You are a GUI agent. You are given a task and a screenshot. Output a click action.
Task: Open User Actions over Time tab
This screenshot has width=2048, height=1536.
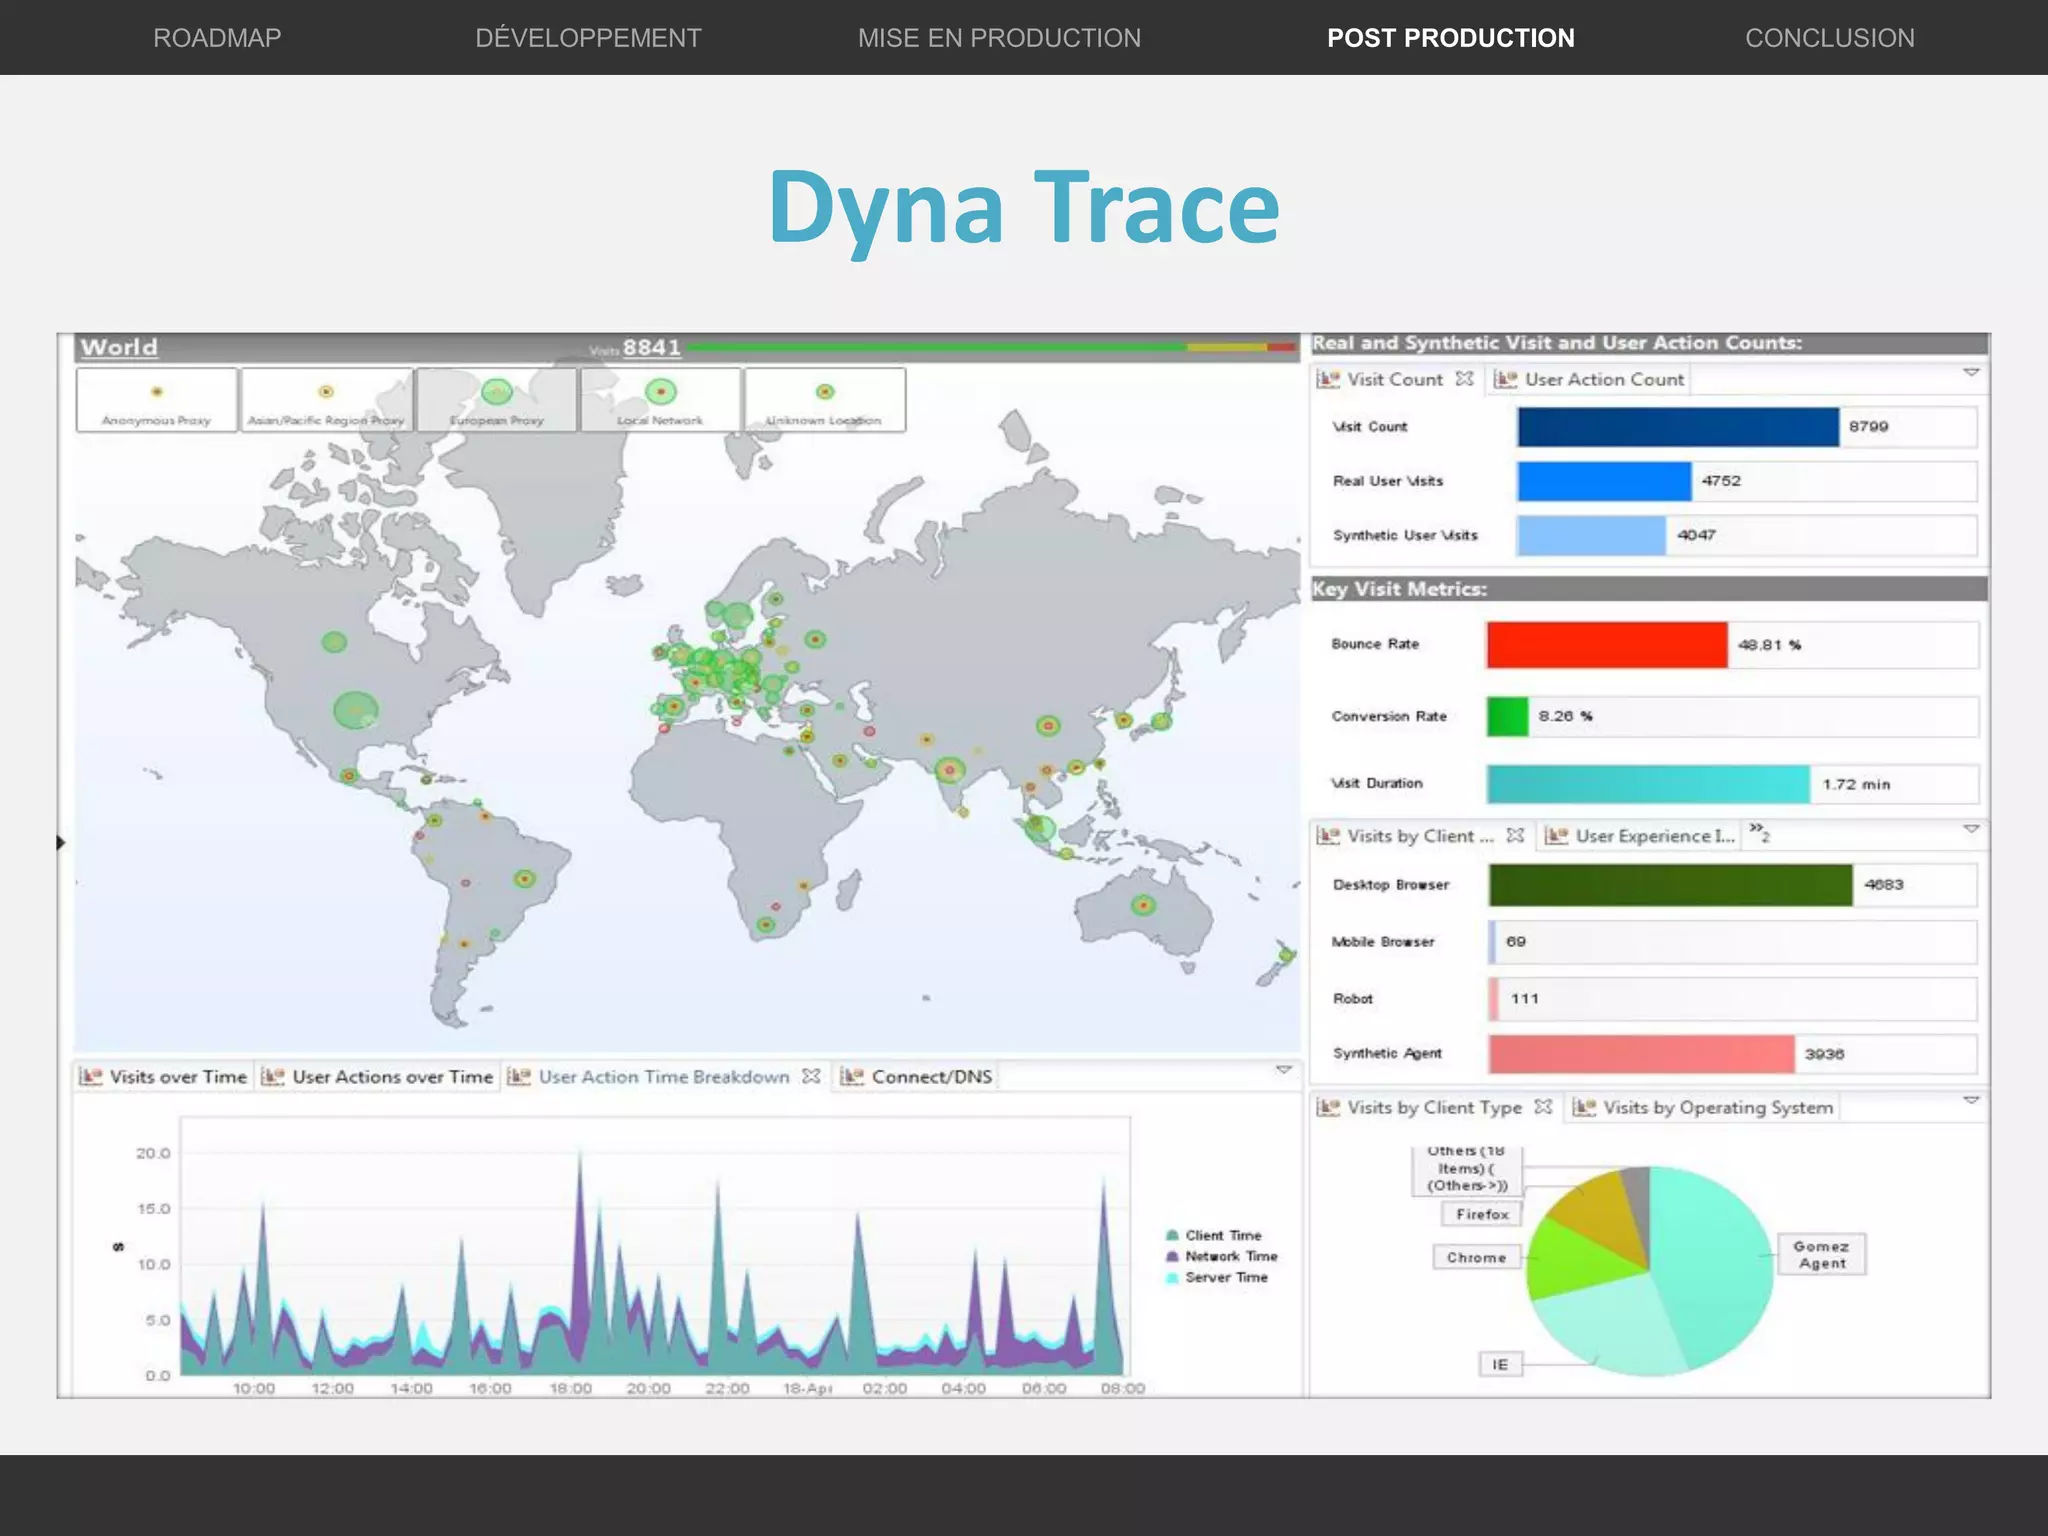click(x=392, y=1077)
